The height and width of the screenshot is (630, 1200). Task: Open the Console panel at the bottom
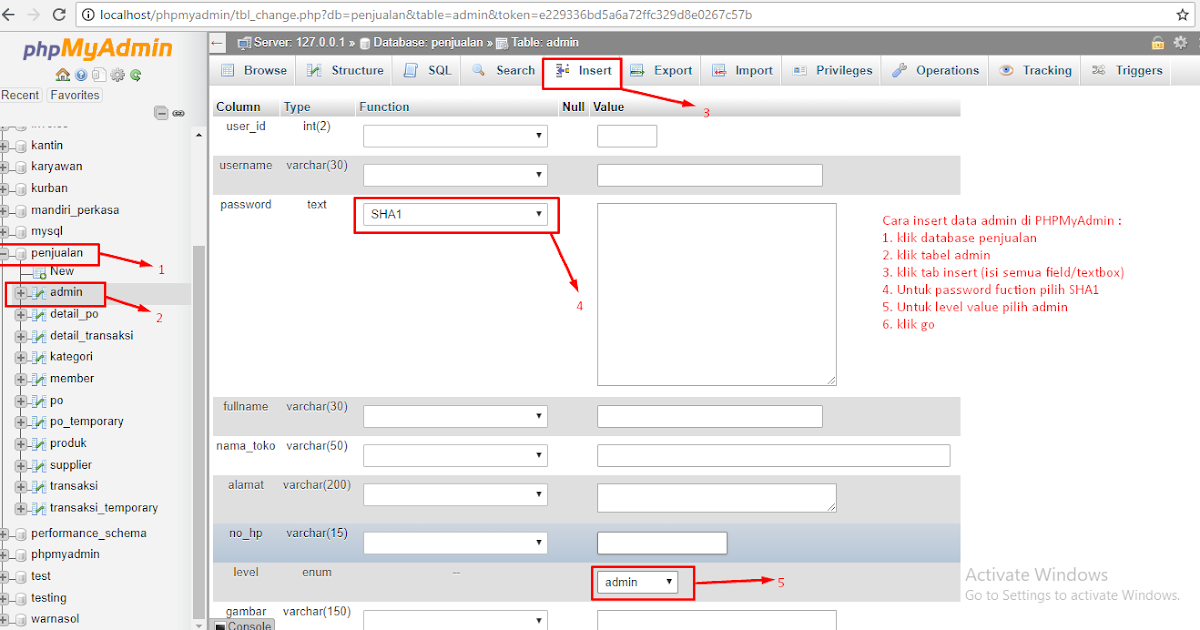coord(246,624)
